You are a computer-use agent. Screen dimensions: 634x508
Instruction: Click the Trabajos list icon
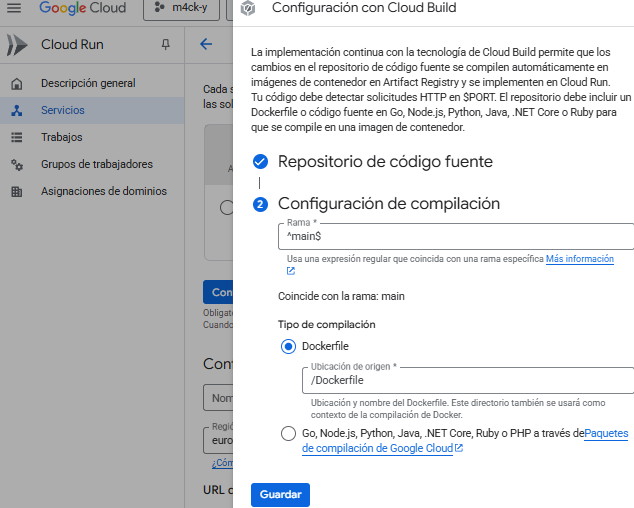click(x=17, y=138)
